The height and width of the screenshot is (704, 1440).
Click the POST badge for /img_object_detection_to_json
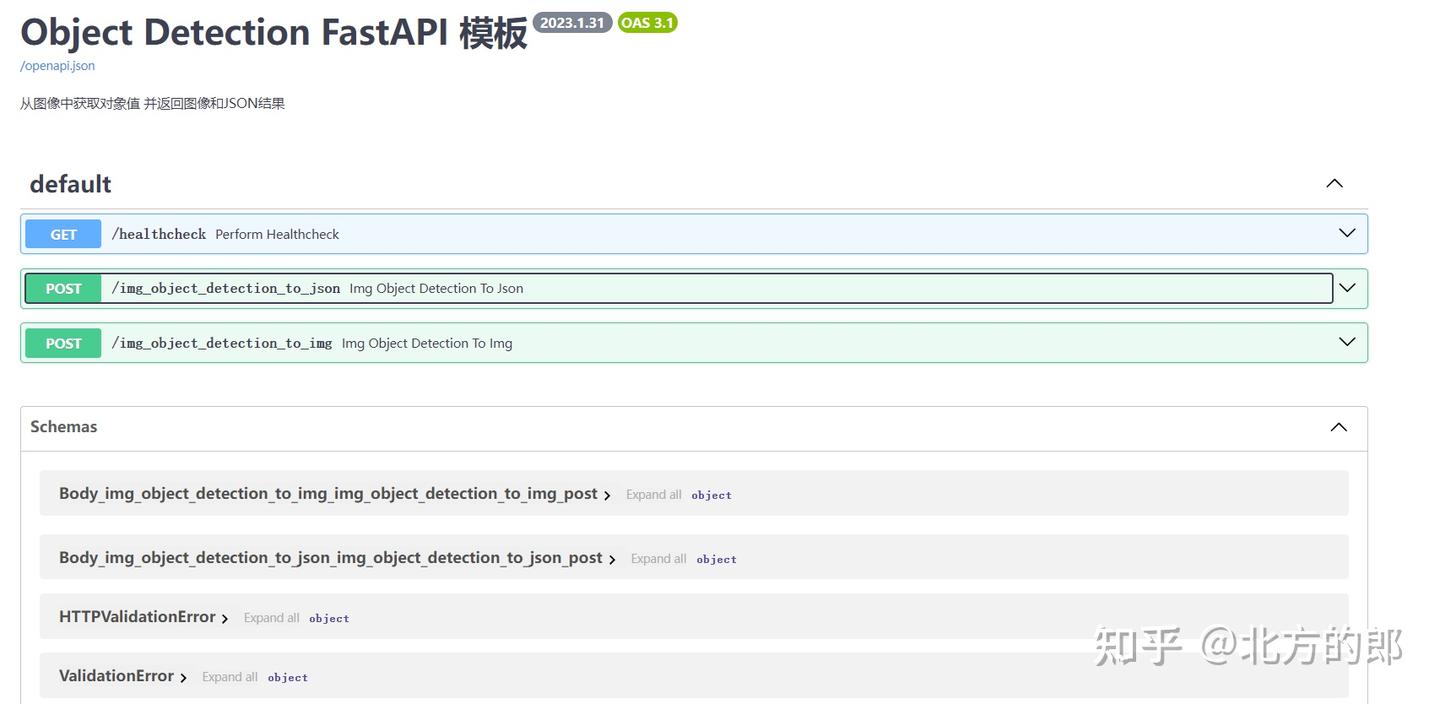(63, 288)
